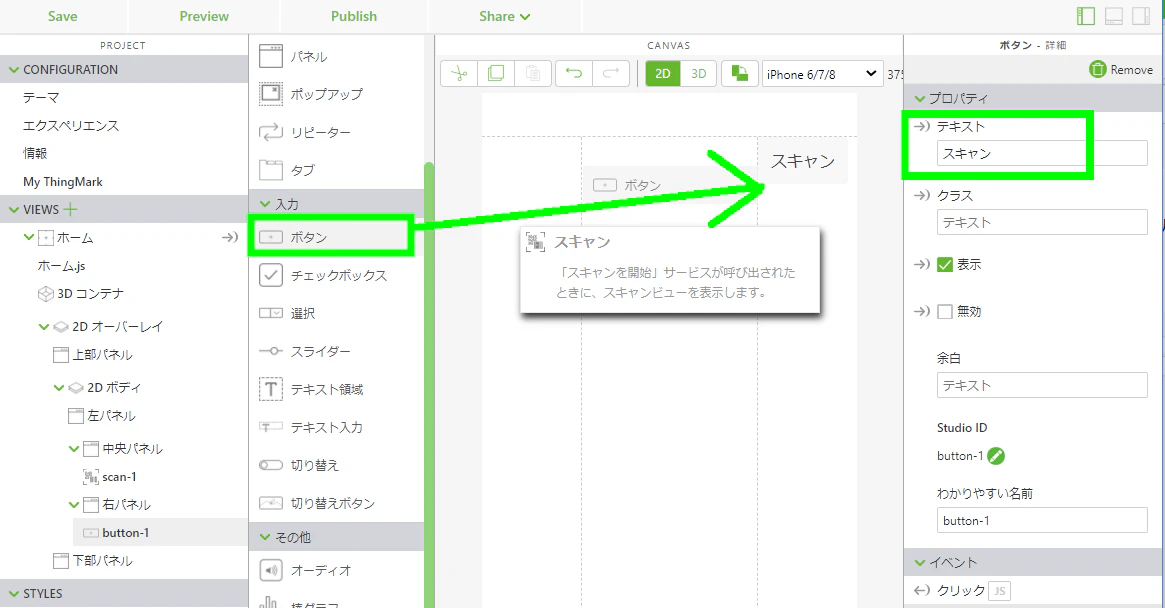The height and width of the screenshot is (608, 1165).
Task: Click the クラス text field
Action: [x=1042, y=222]
